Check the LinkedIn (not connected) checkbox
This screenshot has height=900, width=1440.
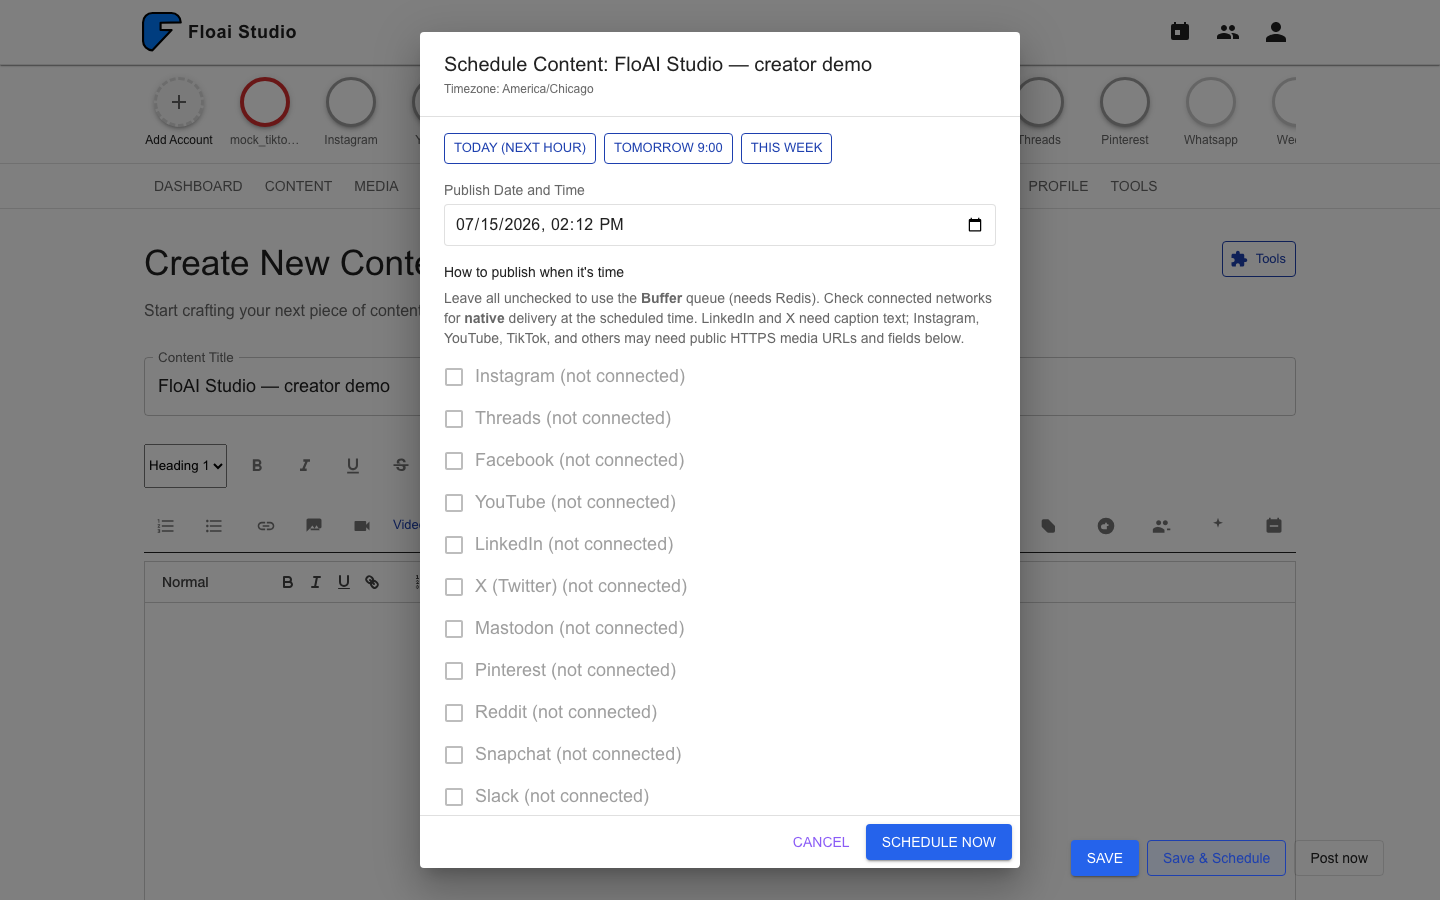(x=454, y=545)
